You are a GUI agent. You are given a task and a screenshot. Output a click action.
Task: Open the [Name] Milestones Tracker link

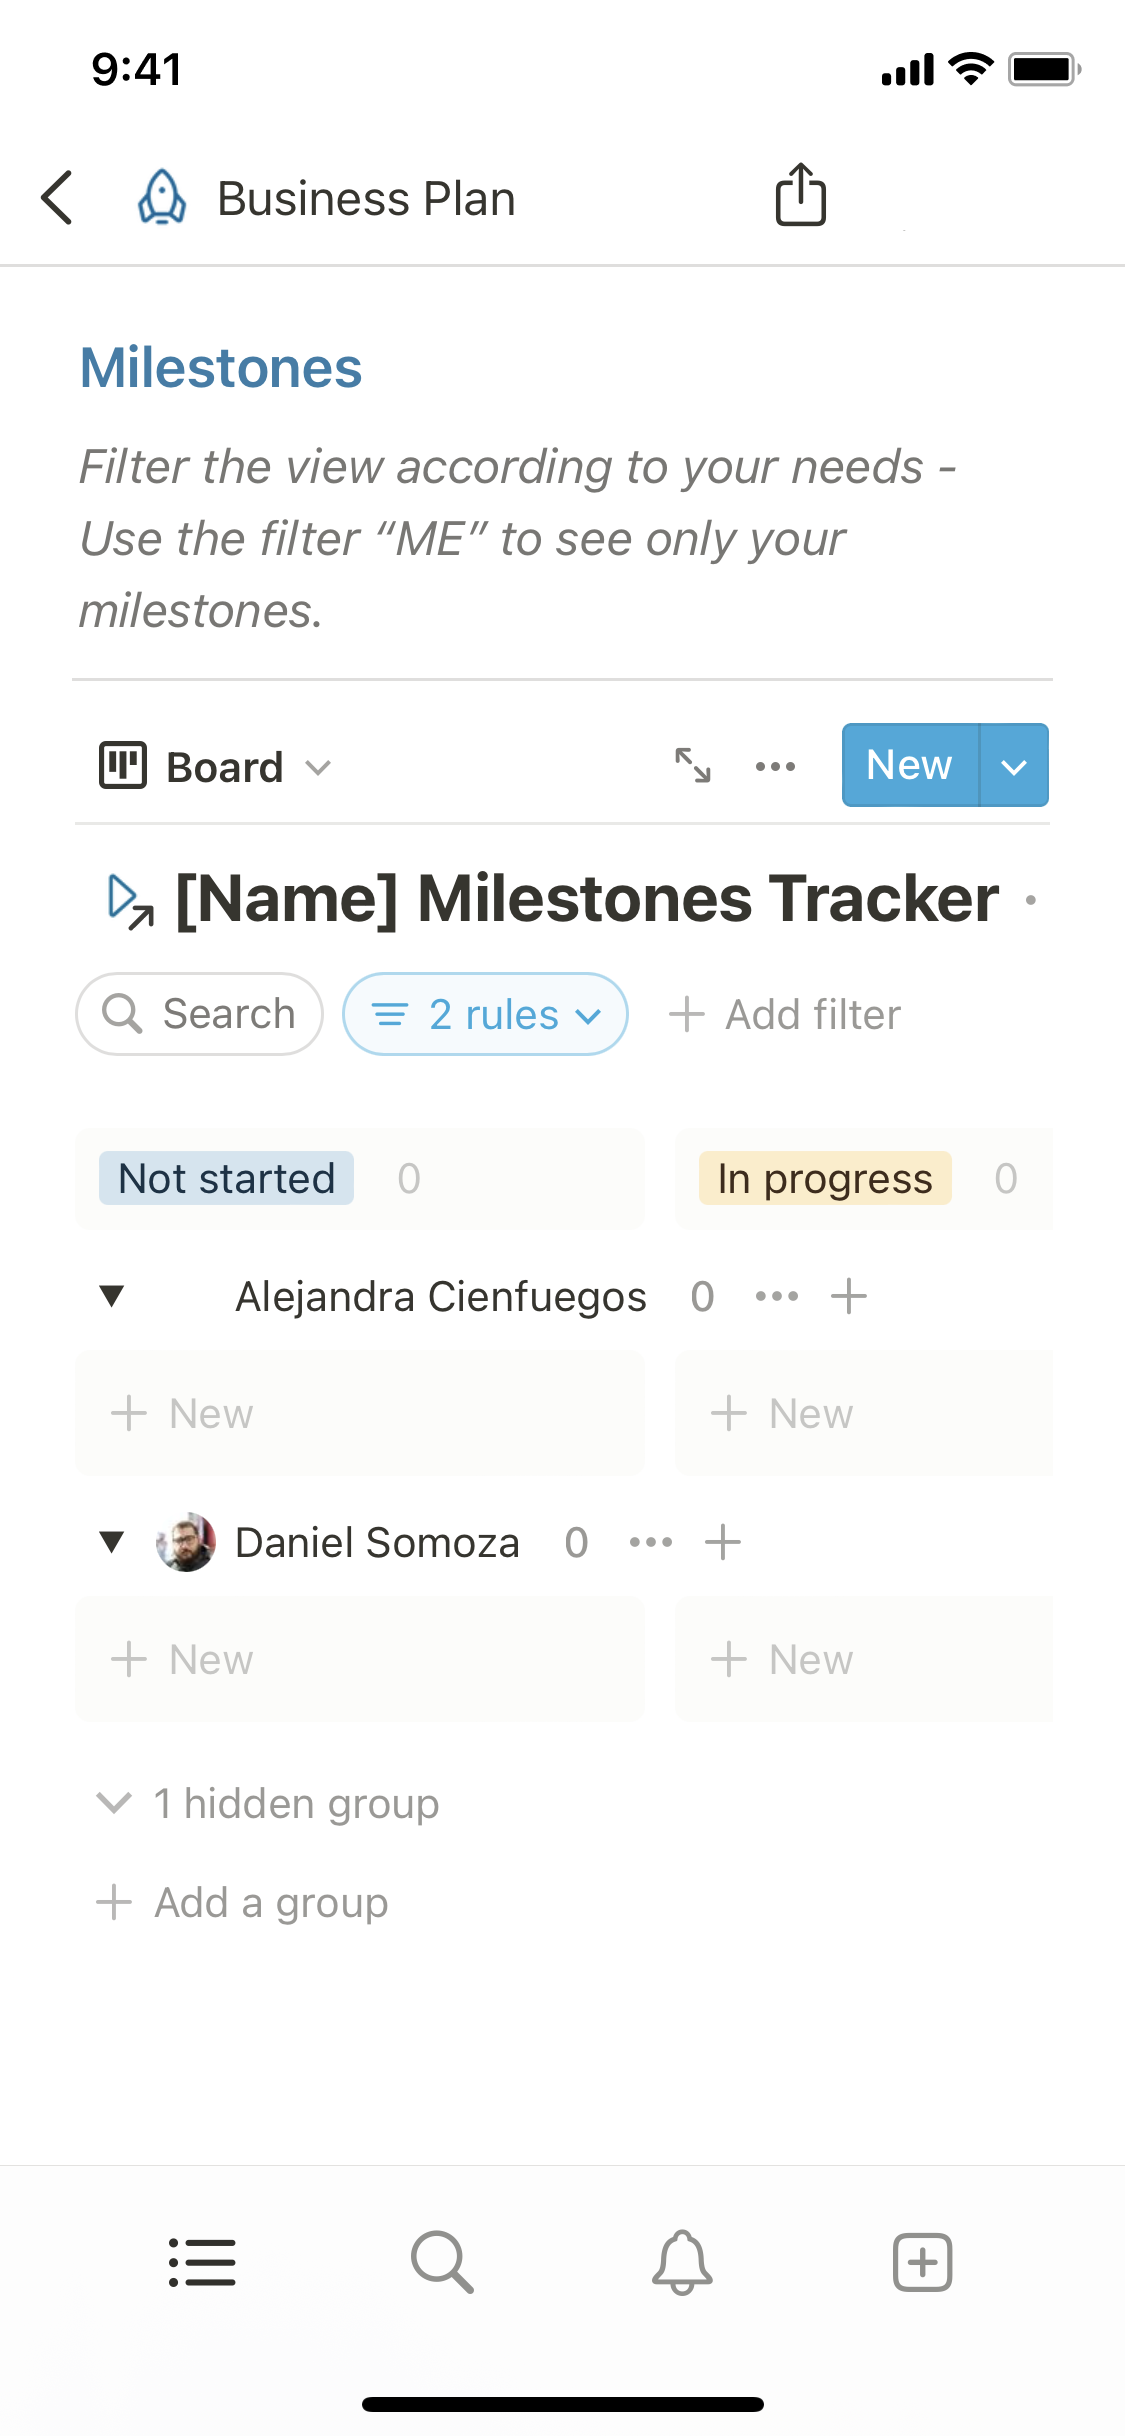coord(586,899)
